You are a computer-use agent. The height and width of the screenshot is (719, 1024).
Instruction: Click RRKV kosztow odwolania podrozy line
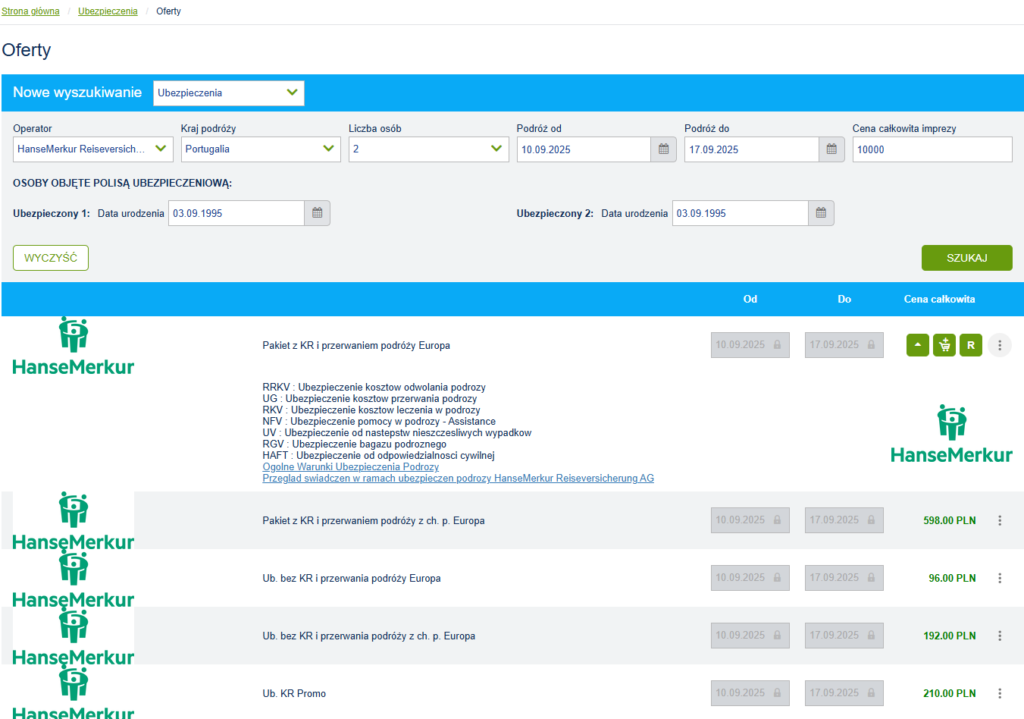pos(374,387)
